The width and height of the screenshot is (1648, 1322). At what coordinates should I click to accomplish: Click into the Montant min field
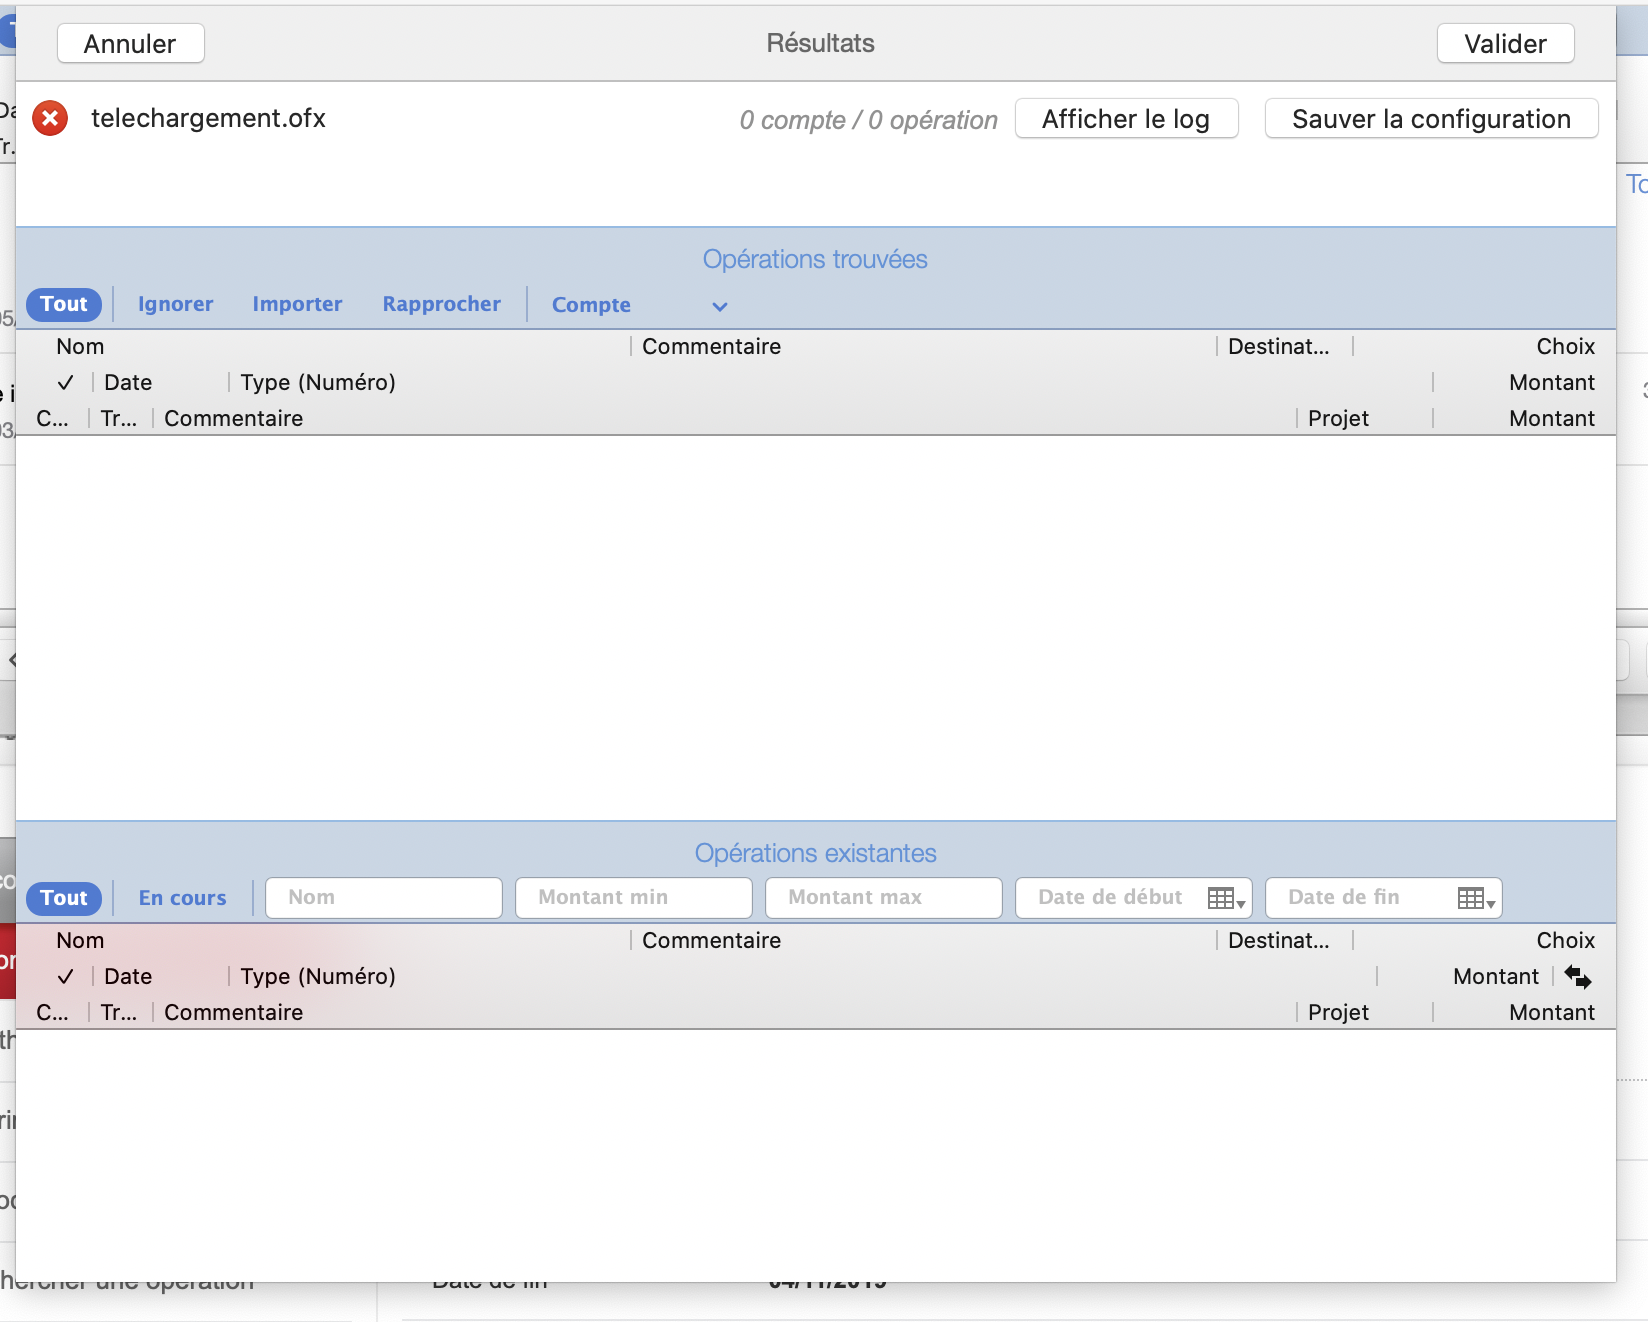(x=634, y=898)
